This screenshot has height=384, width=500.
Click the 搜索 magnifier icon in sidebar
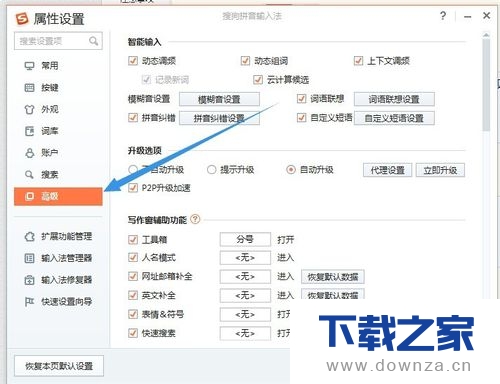(29, 175)
